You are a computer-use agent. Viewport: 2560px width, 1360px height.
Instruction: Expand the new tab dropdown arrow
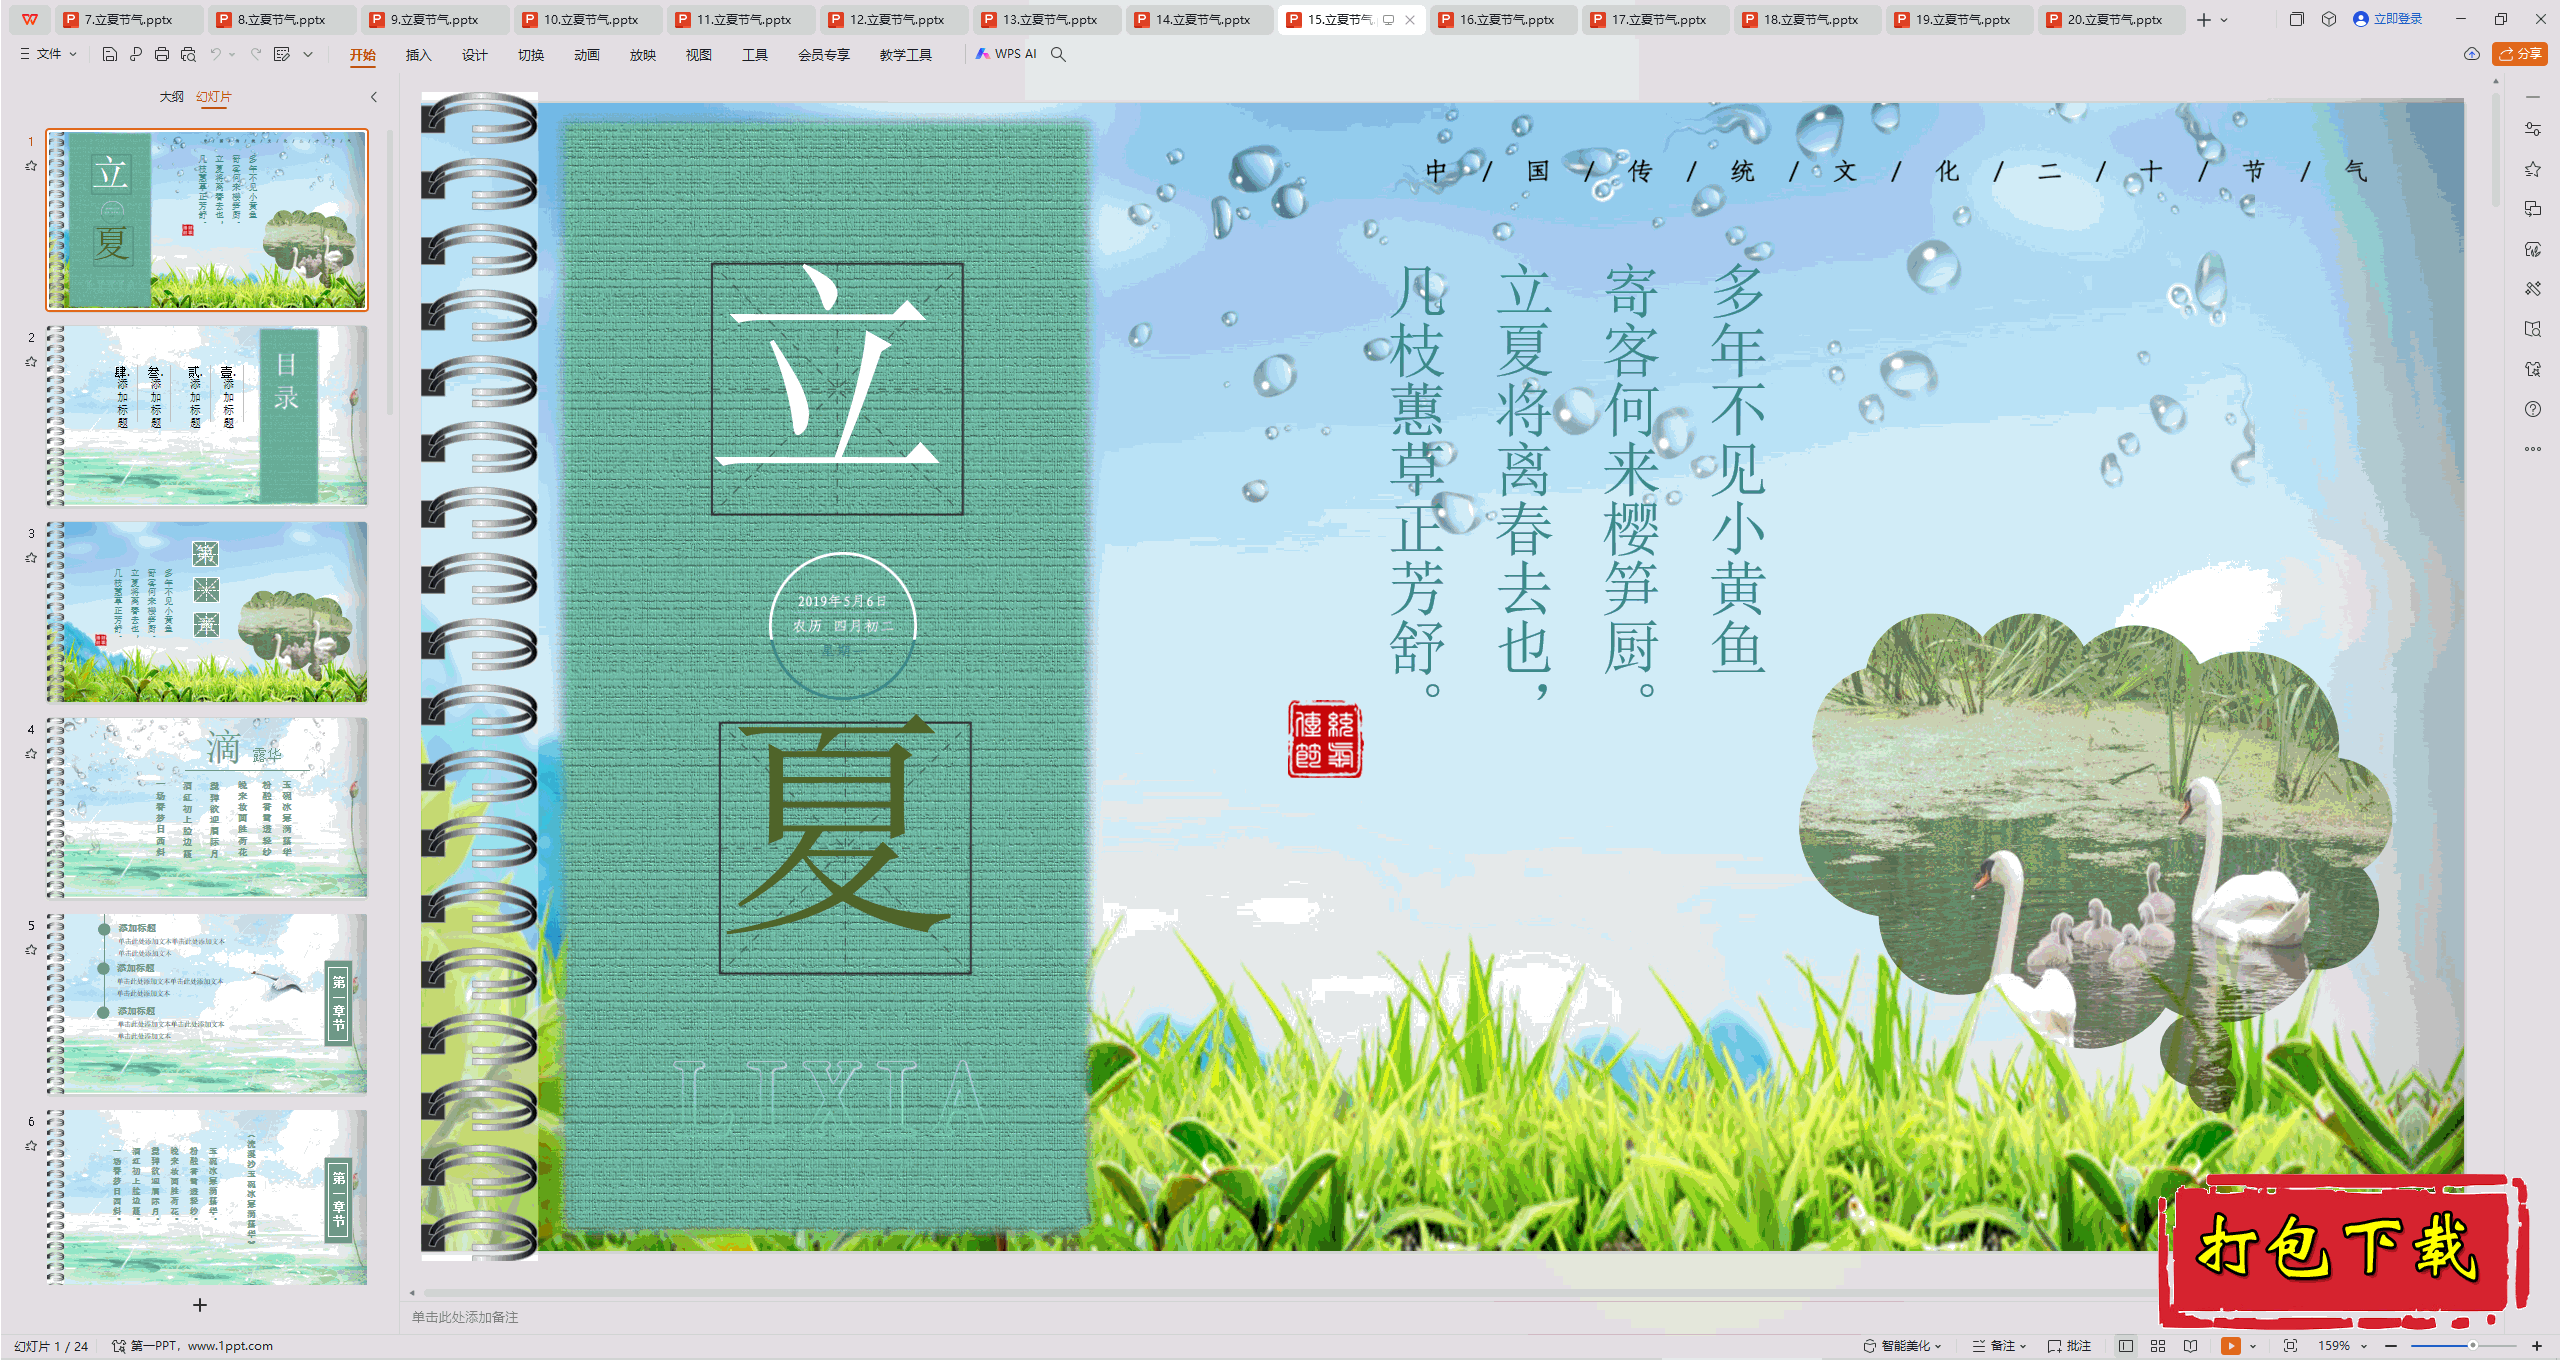pyautogui.click(x=2224, y=19)
